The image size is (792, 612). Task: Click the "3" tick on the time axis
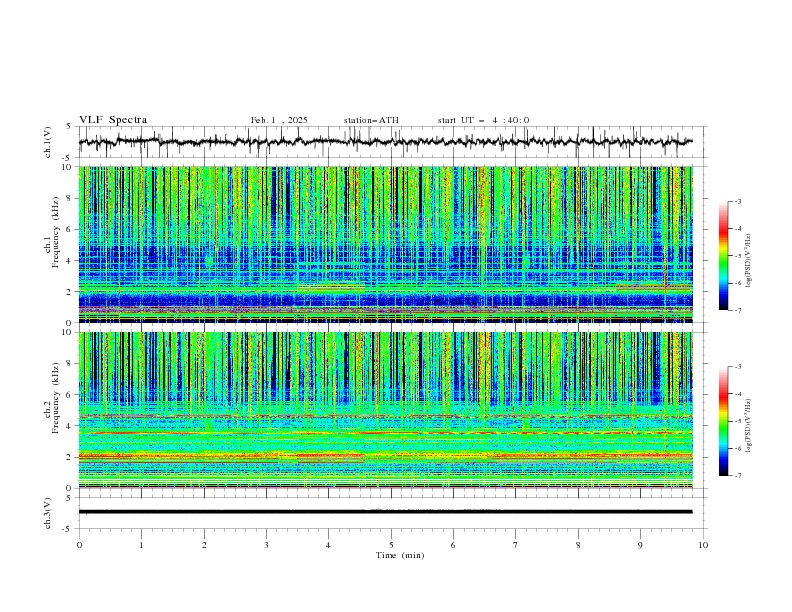point(266,545)
